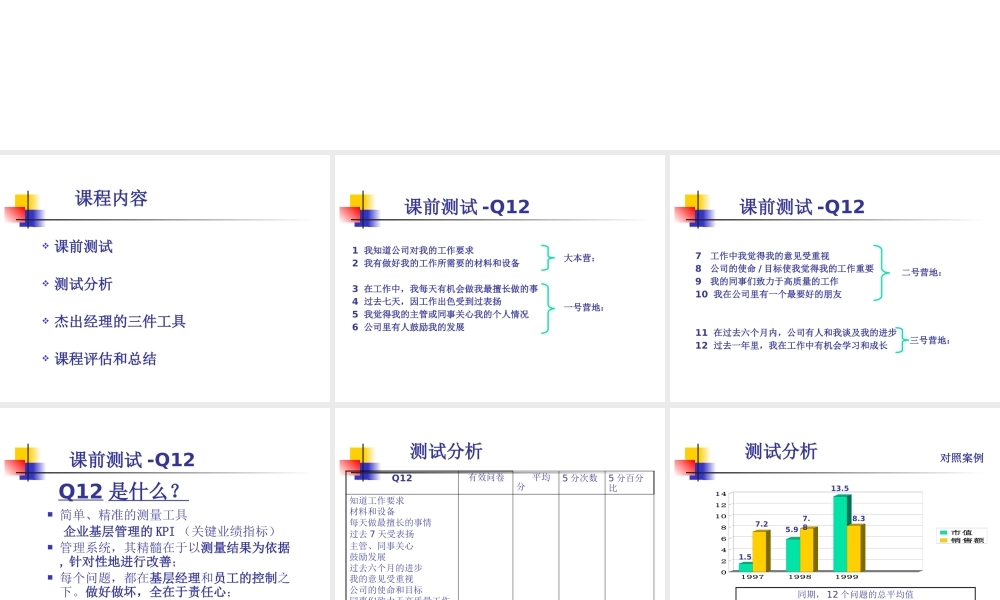The height and width of the screenshot is (600, 1000).
Task: Select question 11 about 谈及我的进步
Action: [796, 332]
